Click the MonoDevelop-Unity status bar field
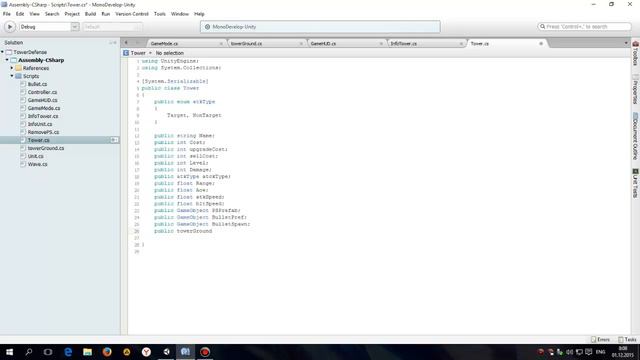 (320, 27)
